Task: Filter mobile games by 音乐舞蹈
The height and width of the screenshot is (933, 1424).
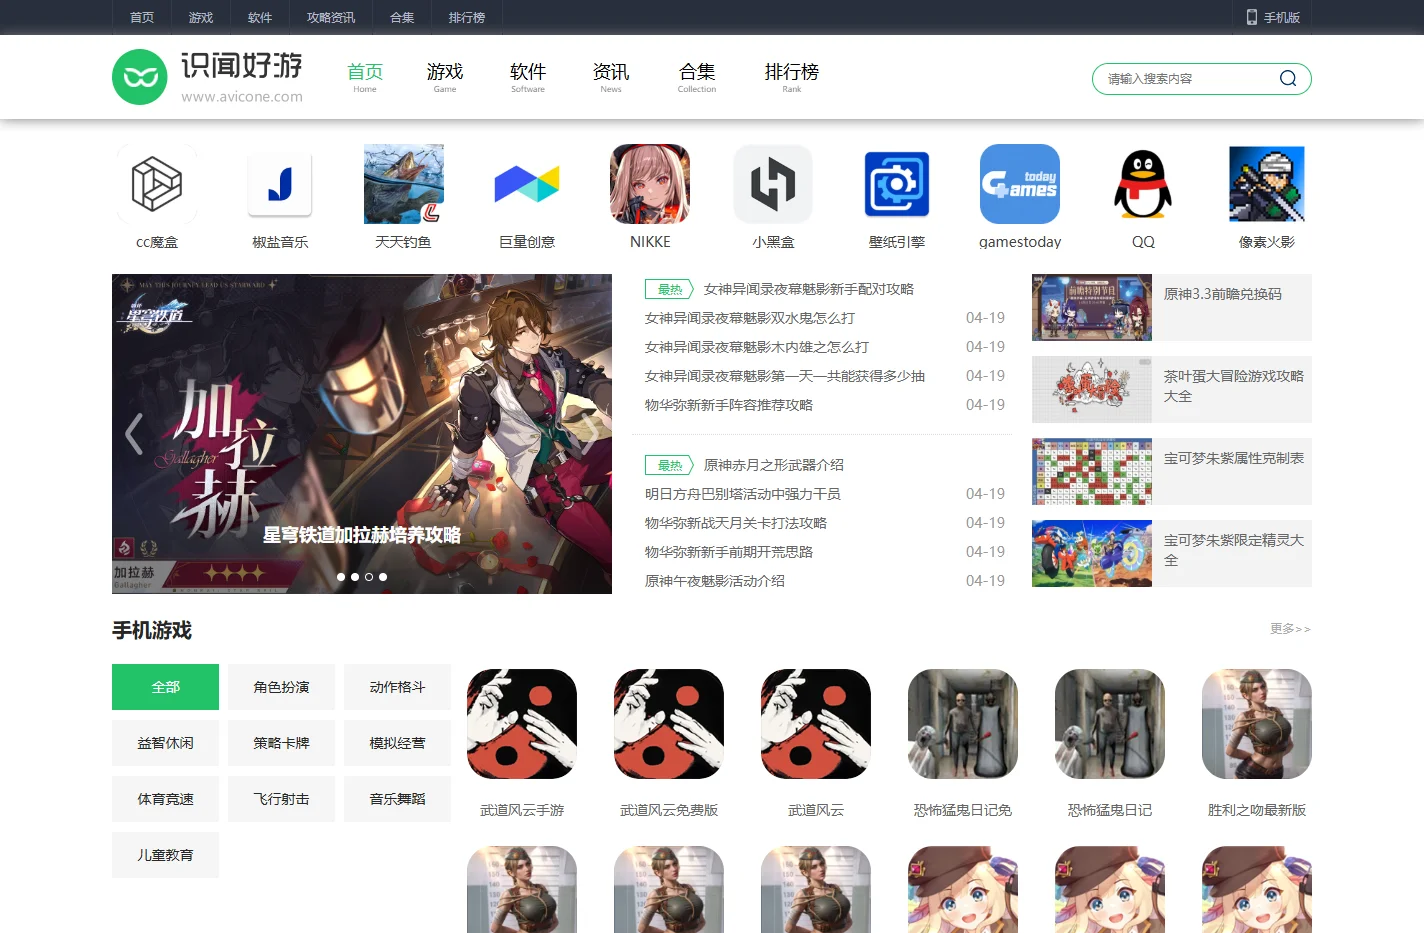Action: 397,799
